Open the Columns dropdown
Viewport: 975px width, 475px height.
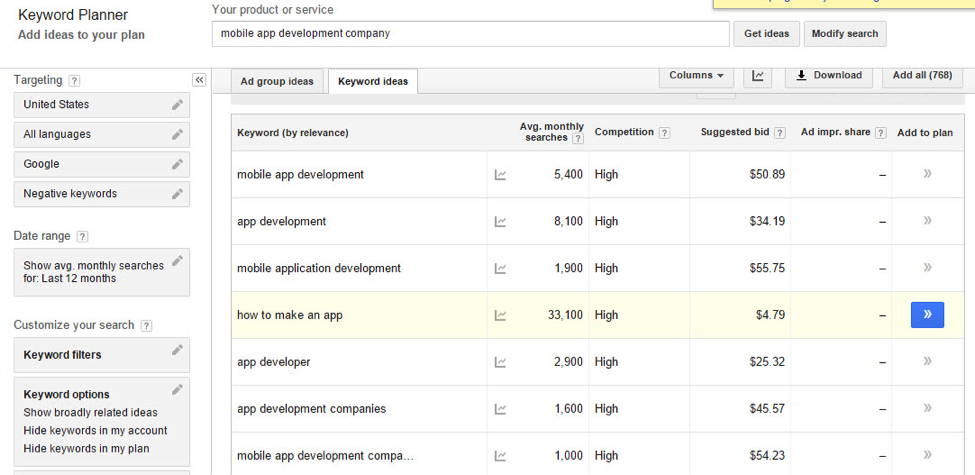tap(696, 76)
